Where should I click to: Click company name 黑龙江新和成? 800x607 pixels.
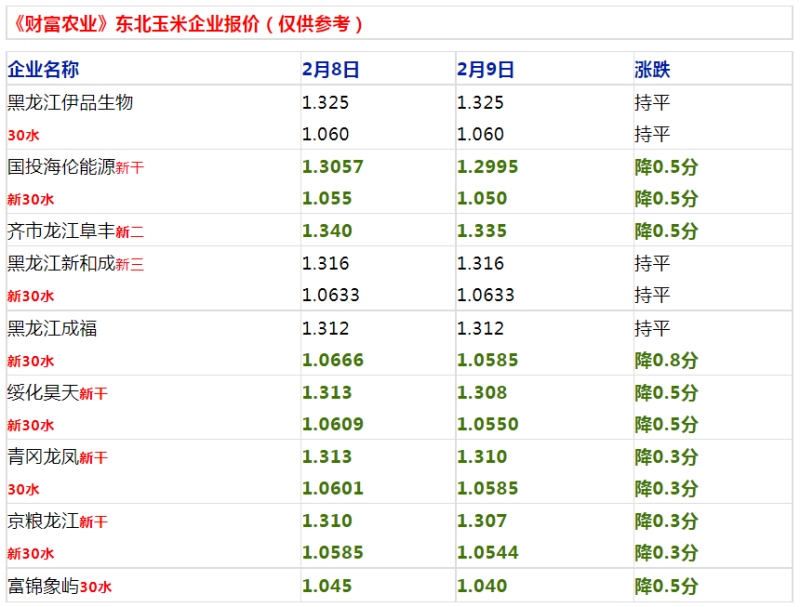(x=61, y=263)
